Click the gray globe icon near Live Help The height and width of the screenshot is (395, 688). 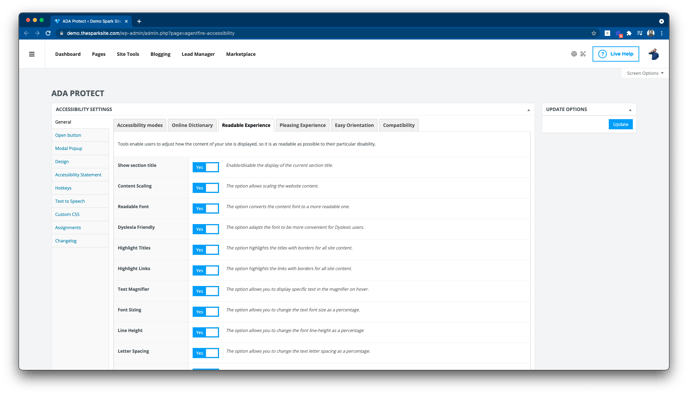click(574, 54)
